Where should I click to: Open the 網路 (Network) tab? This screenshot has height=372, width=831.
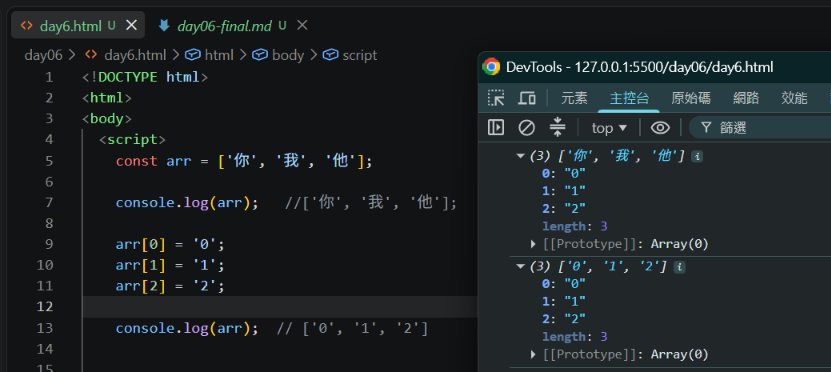pos(746,98)
